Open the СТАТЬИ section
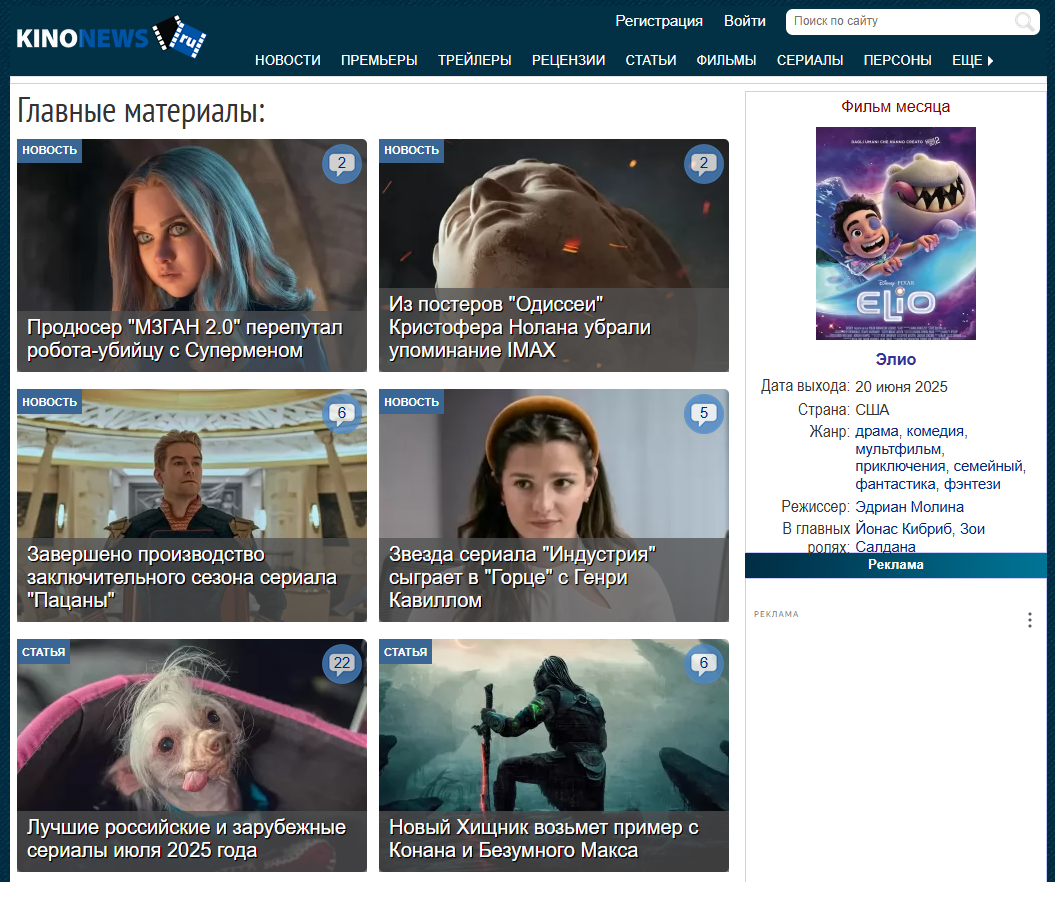 pyautogui.click(x=651, y=61)
